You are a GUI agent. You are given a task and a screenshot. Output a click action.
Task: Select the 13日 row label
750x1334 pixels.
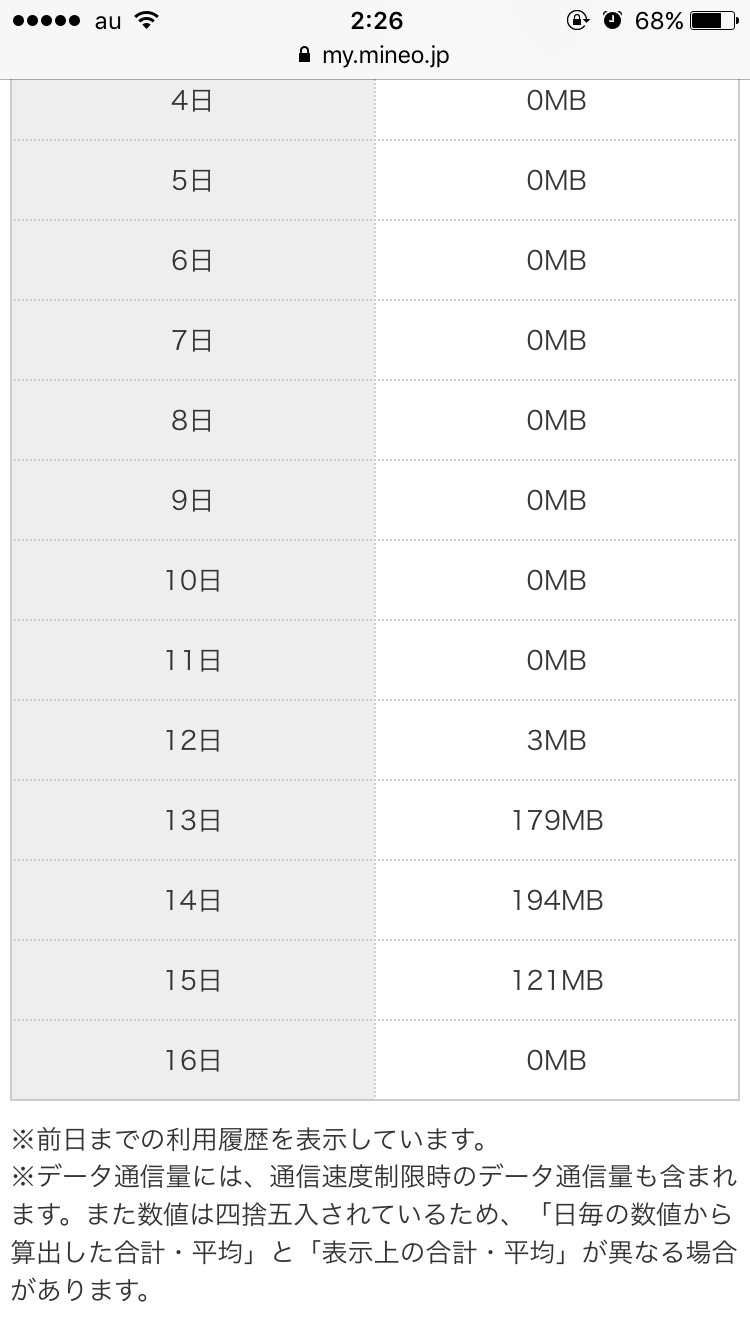click(x=193, y=820)
